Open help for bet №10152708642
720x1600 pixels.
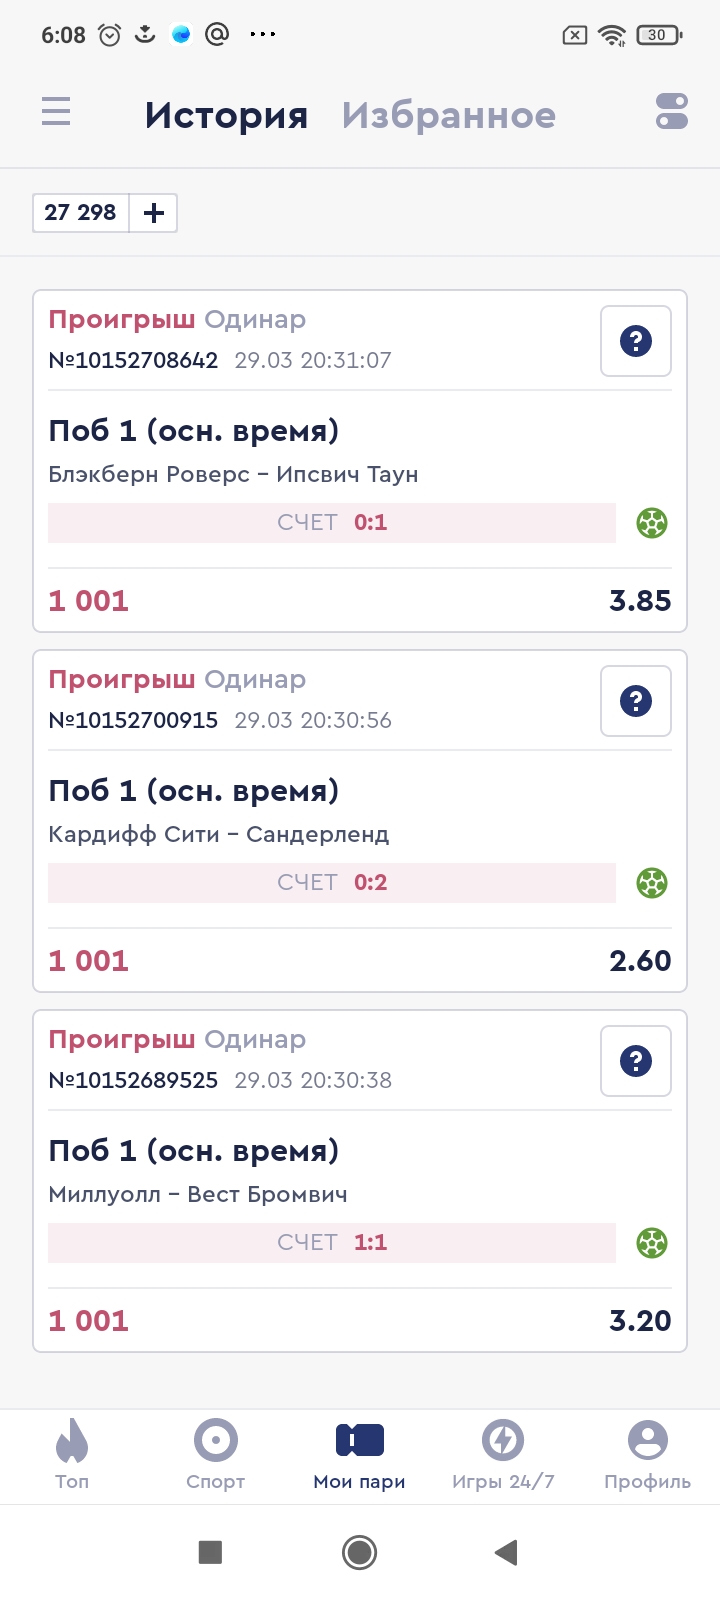click(x=636, y=342)
